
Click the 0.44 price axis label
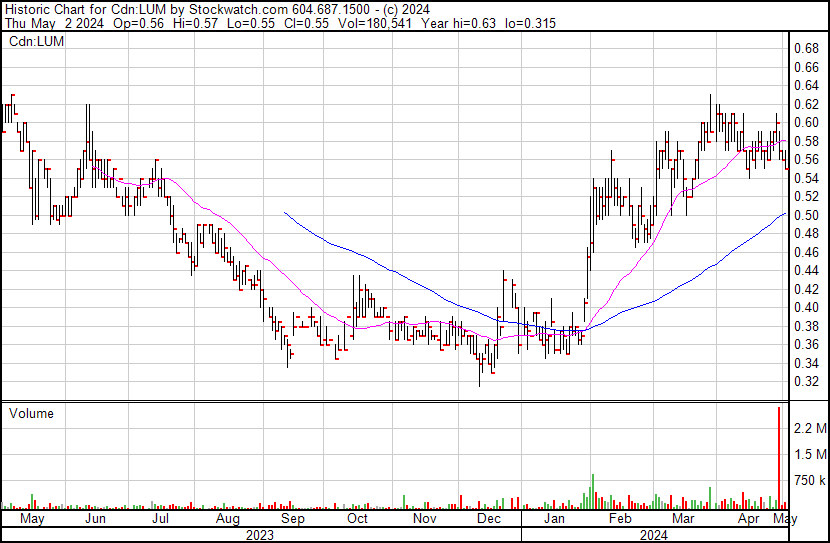click(x=806, y=270)
